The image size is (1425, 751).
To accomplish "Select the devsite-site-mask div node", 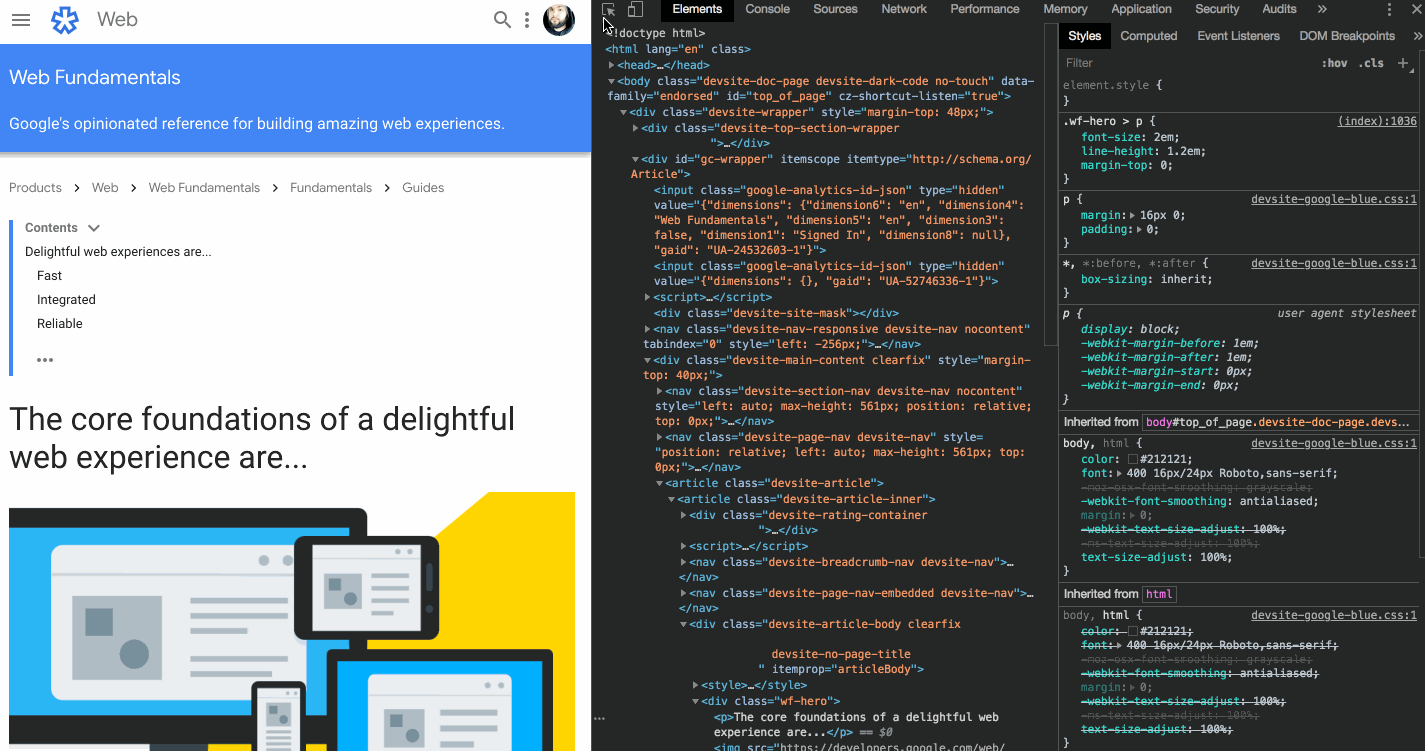I will 777,313.
